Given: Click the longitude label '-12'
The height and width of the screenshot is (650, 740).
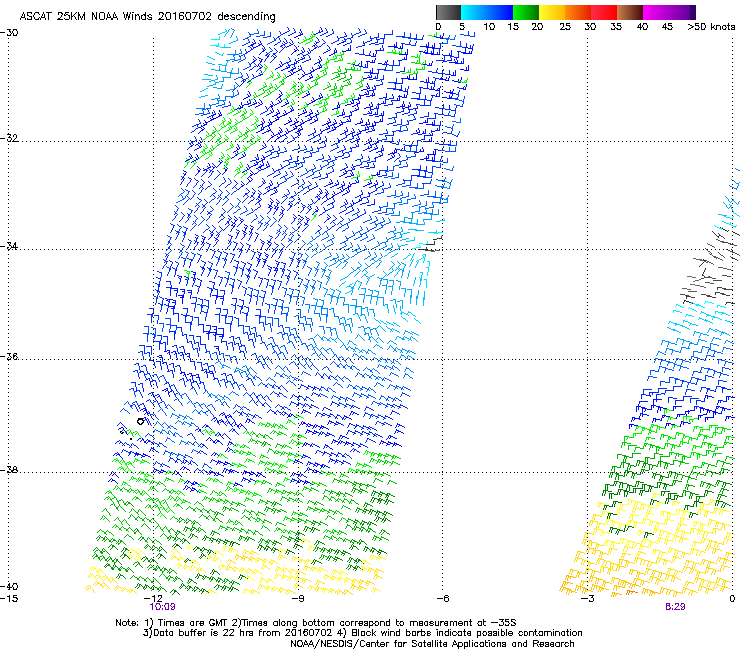Looking at the screenshot, I should click(x=153, y=599).
